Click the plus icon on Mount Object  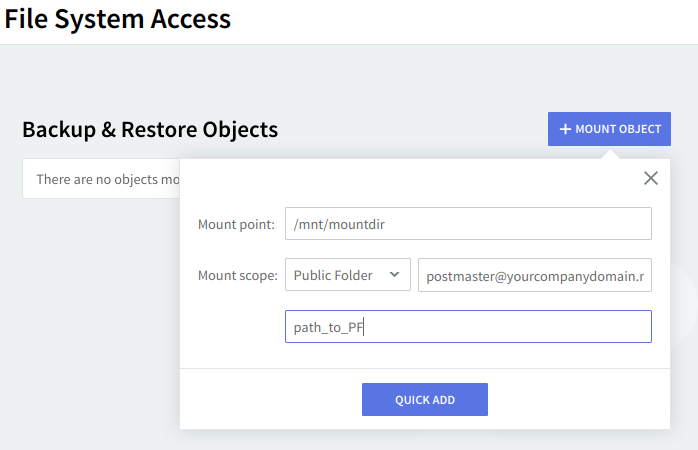pos(565,129)
